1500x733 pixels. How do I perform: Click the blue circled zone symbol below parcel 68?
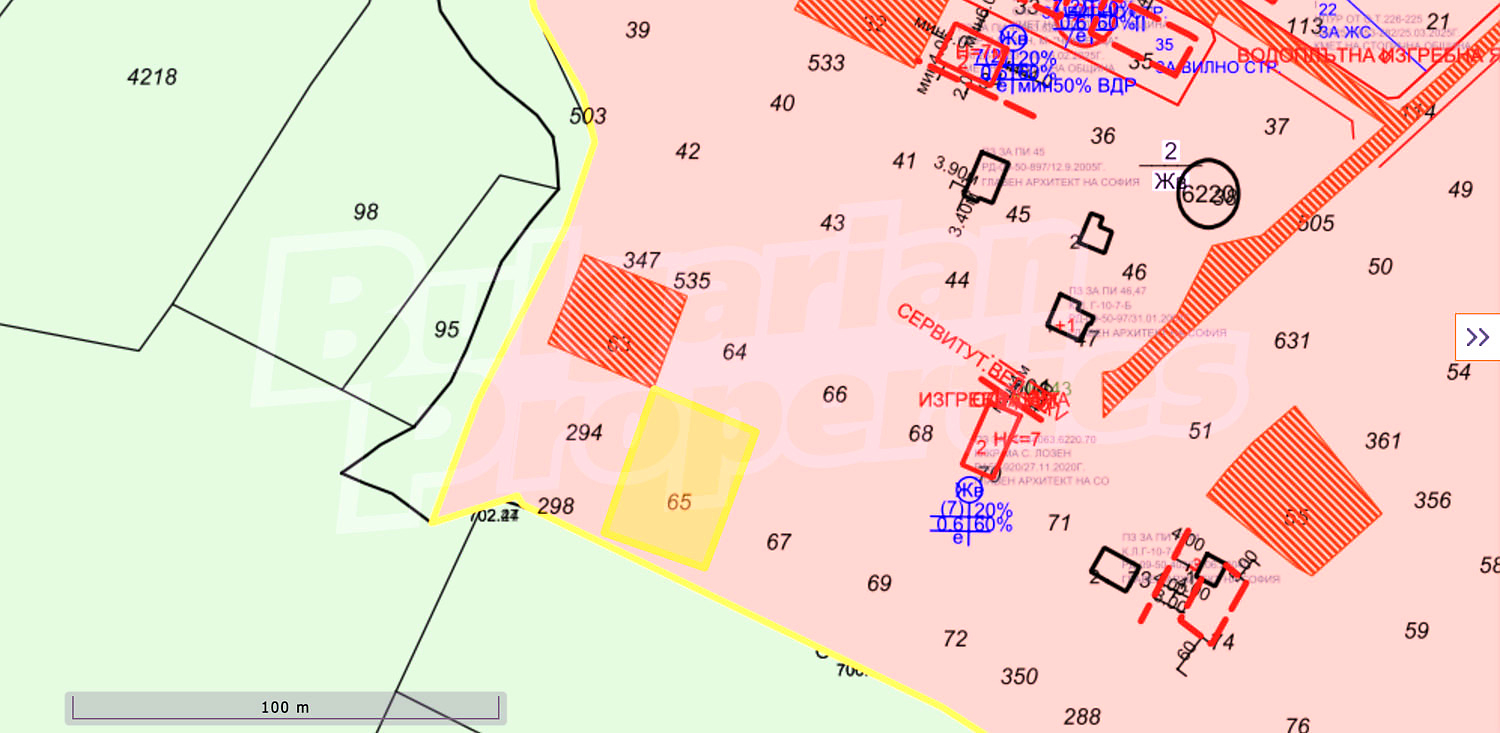[968, 489]
